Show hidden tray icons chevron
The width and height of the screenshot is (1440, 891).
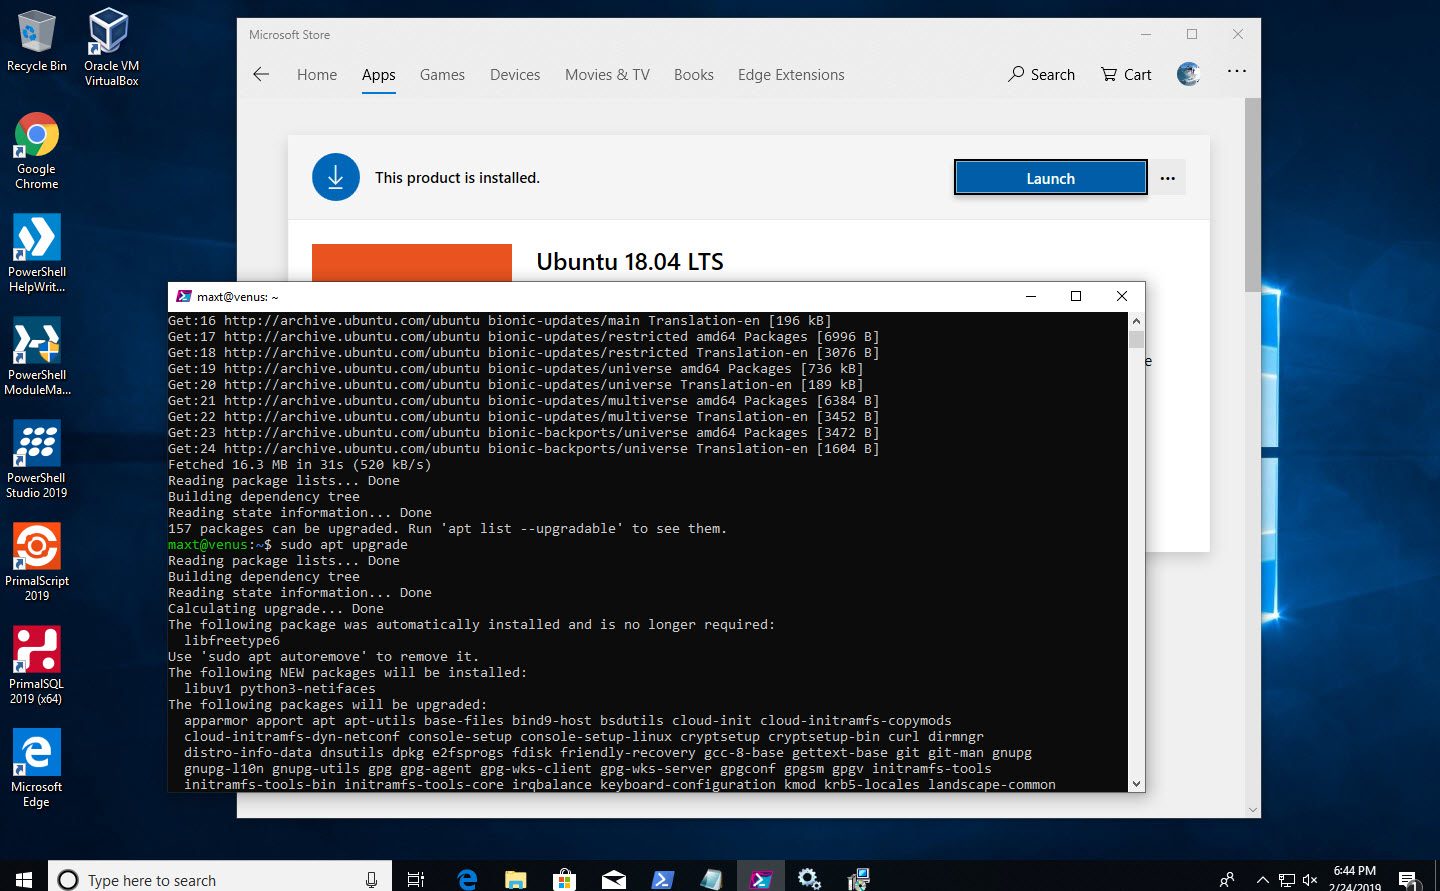pyautogui.click(x=1263, y=880)
